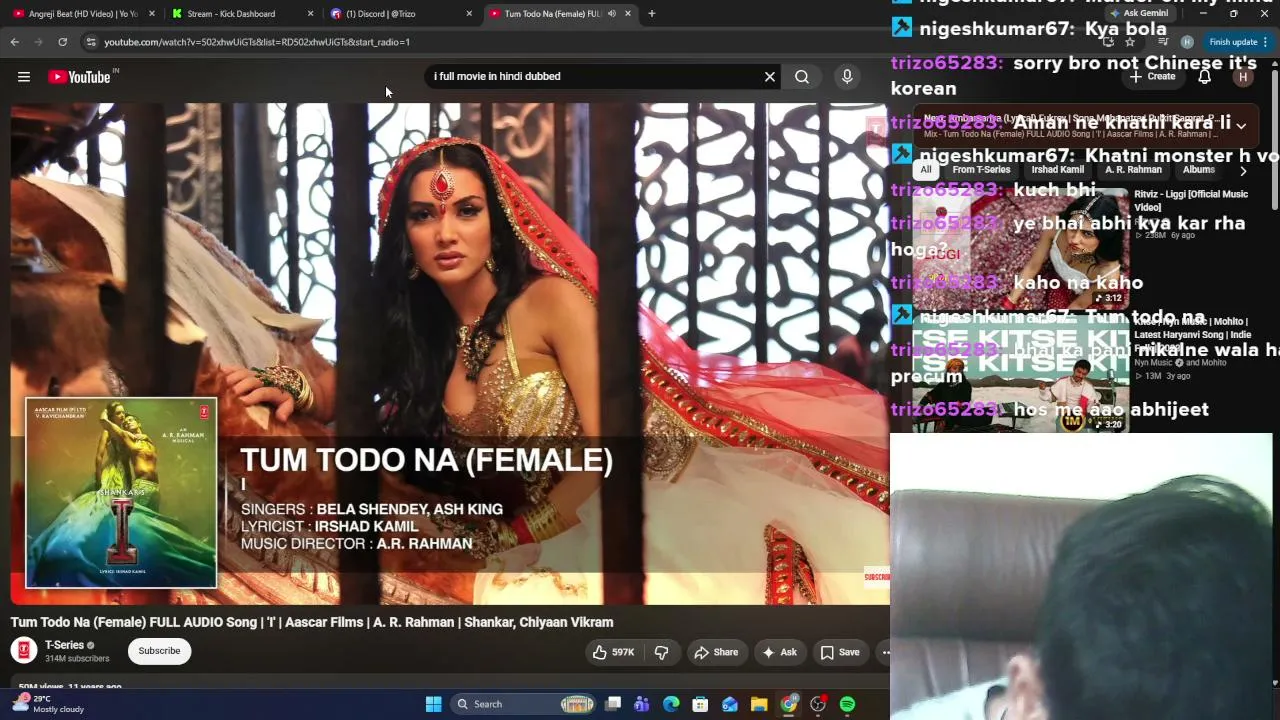Go back to the previous page
Screen dimensions: 1280x720
[x=15, y=42]
